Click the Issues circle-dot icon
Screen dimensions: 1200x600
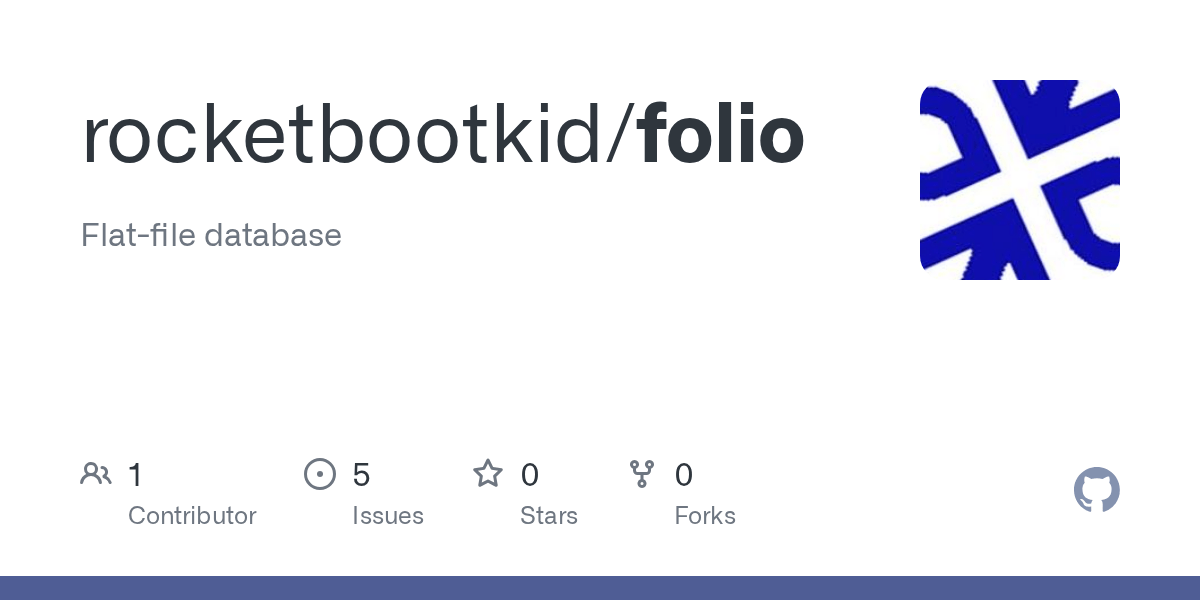320,474
